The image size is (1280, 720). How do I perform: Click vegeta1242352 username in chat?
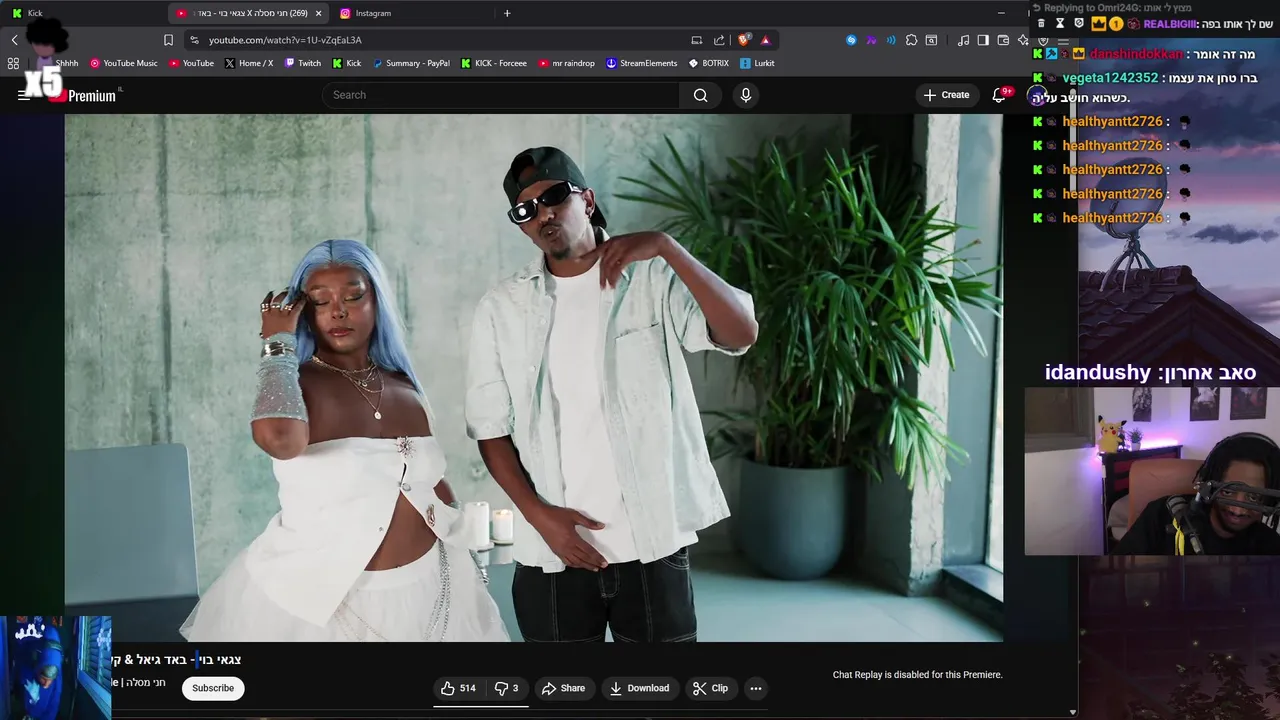click(1110, 78)
